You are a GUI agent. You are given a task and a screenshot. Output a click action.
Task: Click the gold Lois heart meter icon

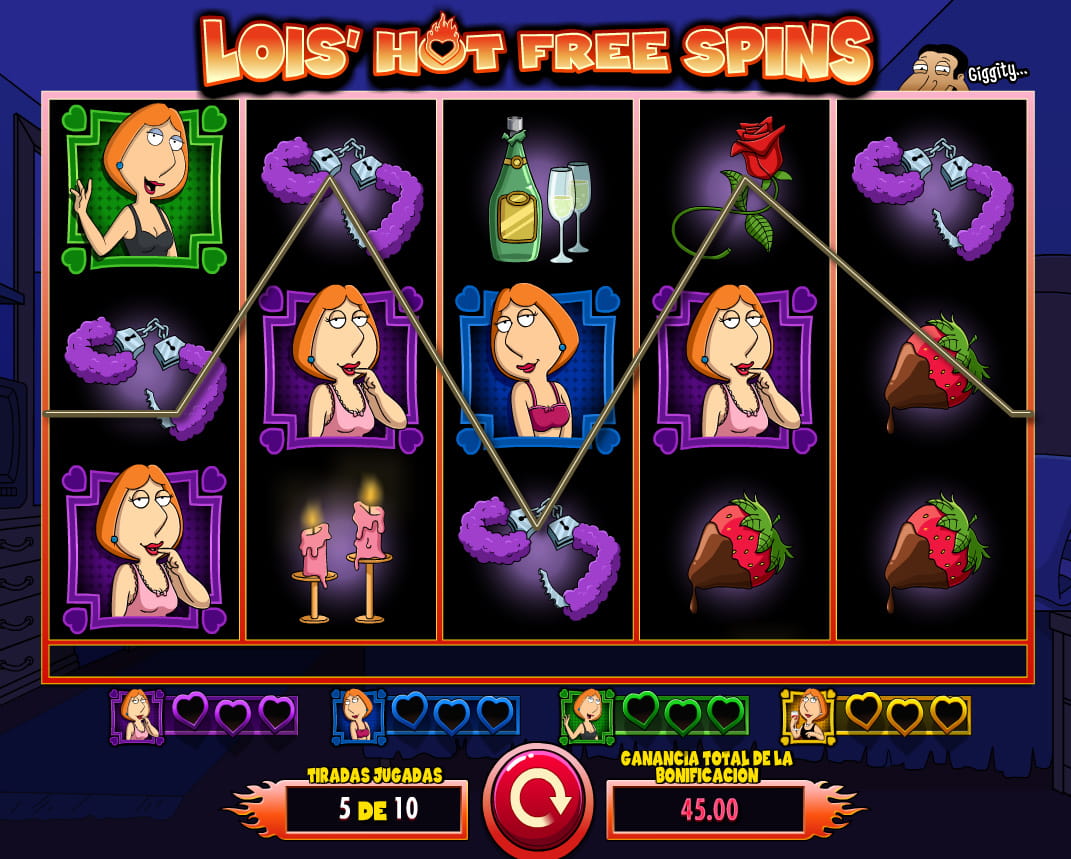808,716
